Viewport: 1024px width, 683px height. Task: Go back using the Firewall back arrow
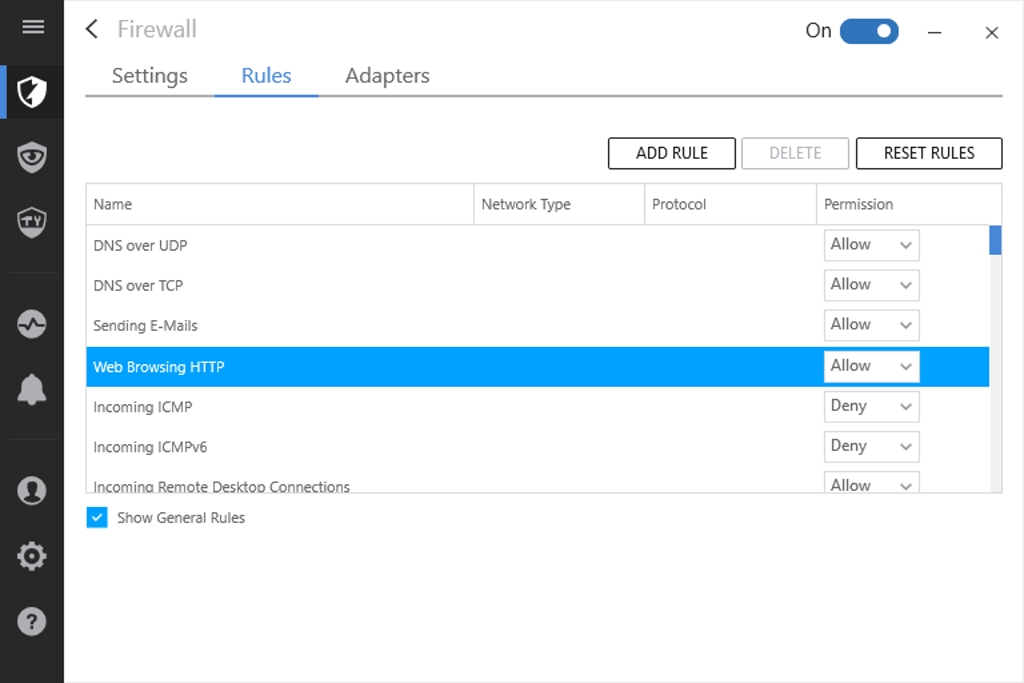[92, 30]
